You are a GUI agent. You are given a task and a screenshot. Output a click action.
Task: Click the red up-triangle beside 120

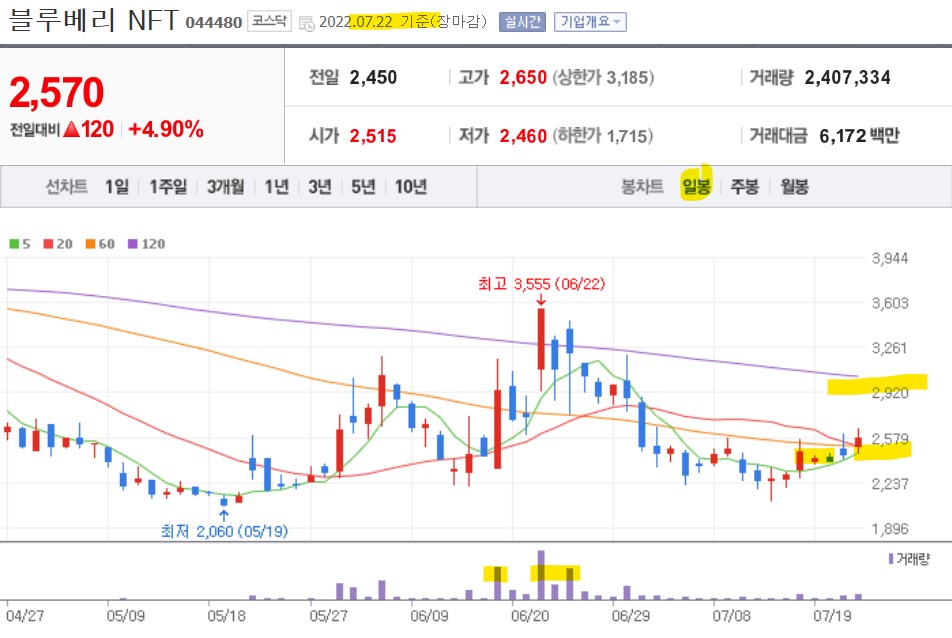coord(72,129)
